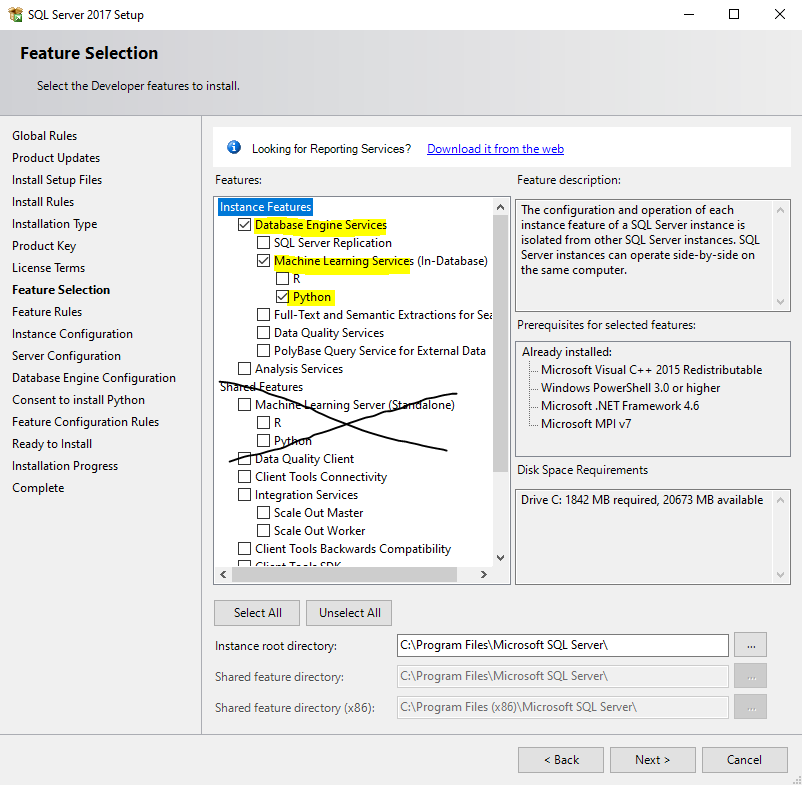Click the Ready to Install step
Image resolution: width=802 pixels, height=785 pixels.
(x=52, y=443)
